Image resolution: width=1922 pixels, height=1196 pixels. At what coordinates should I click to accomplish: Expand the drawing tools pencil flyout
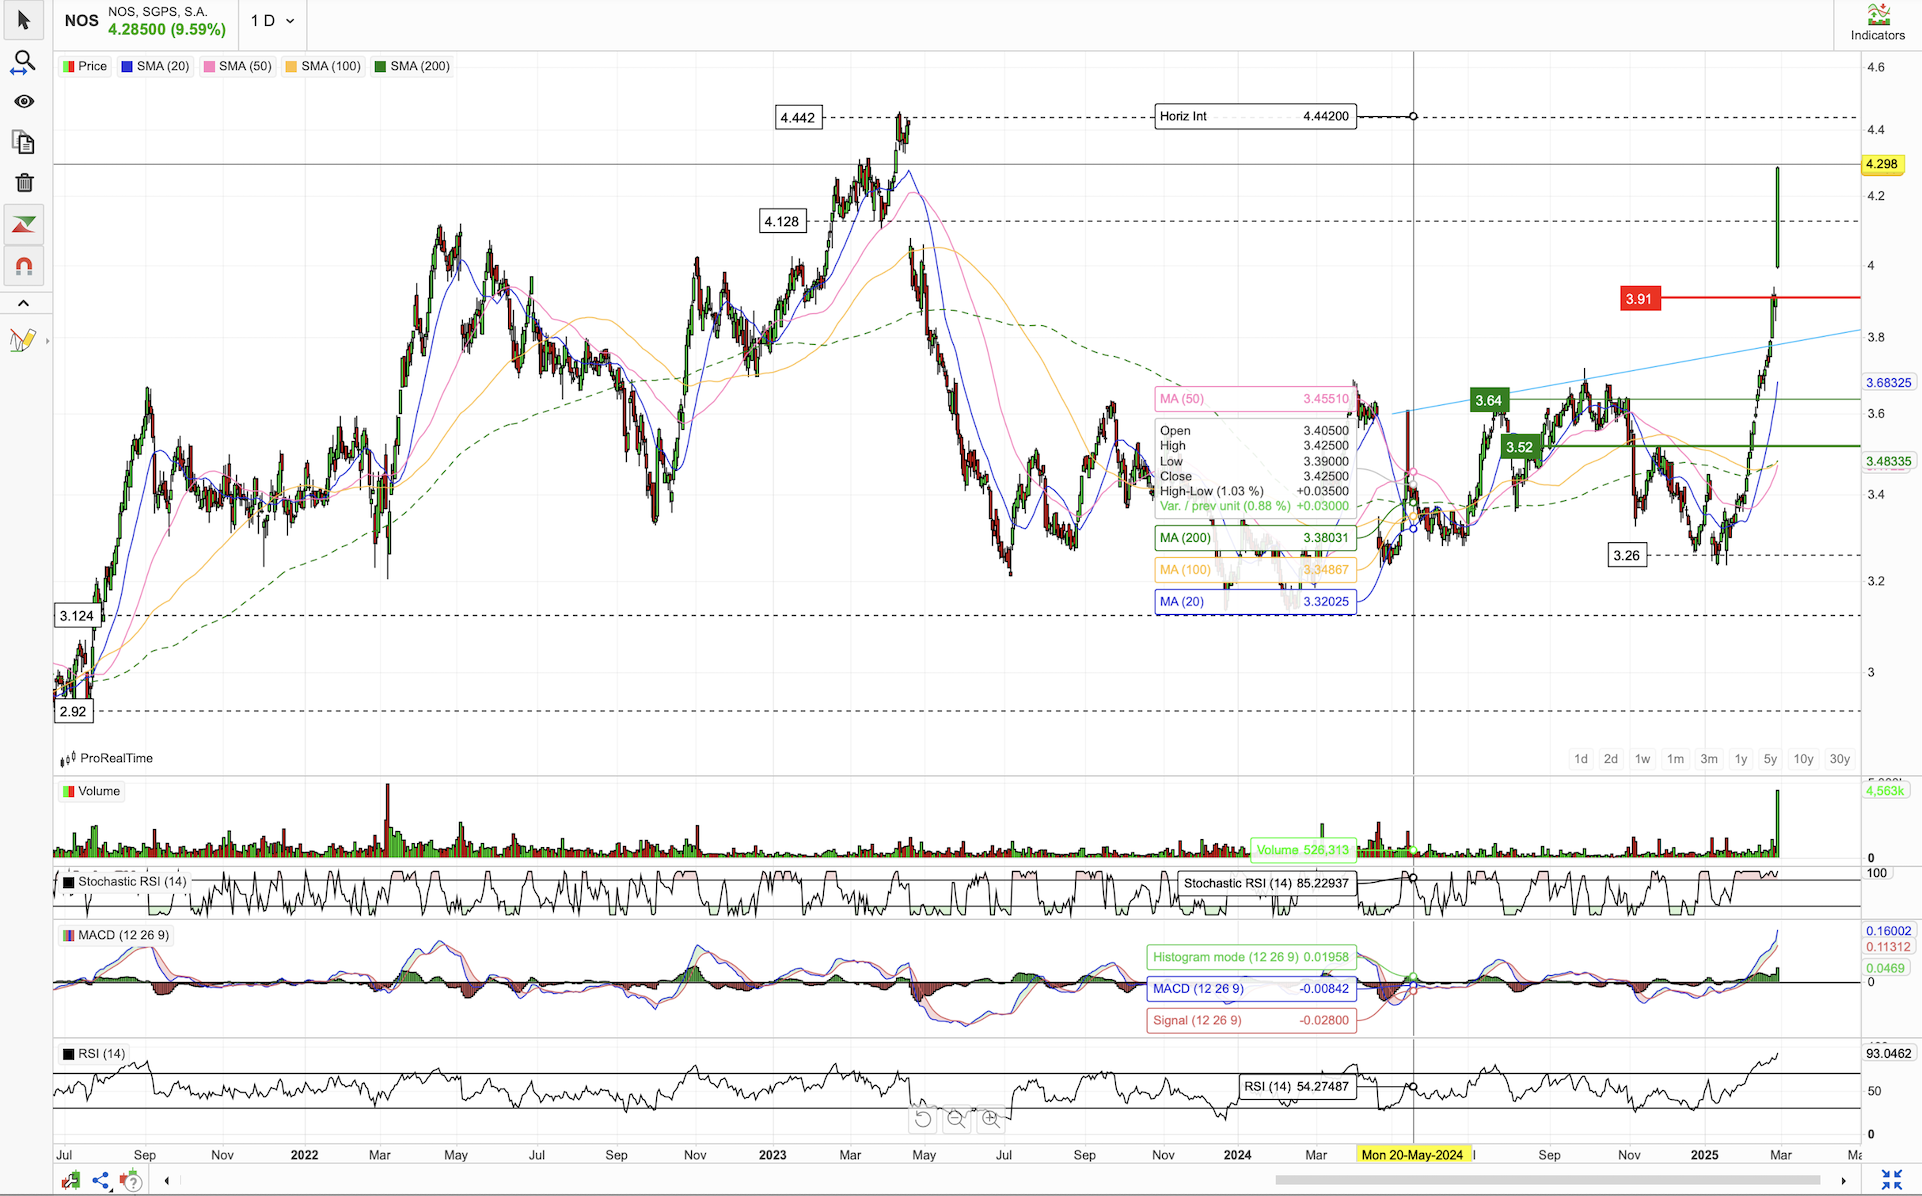pos(24,340)
